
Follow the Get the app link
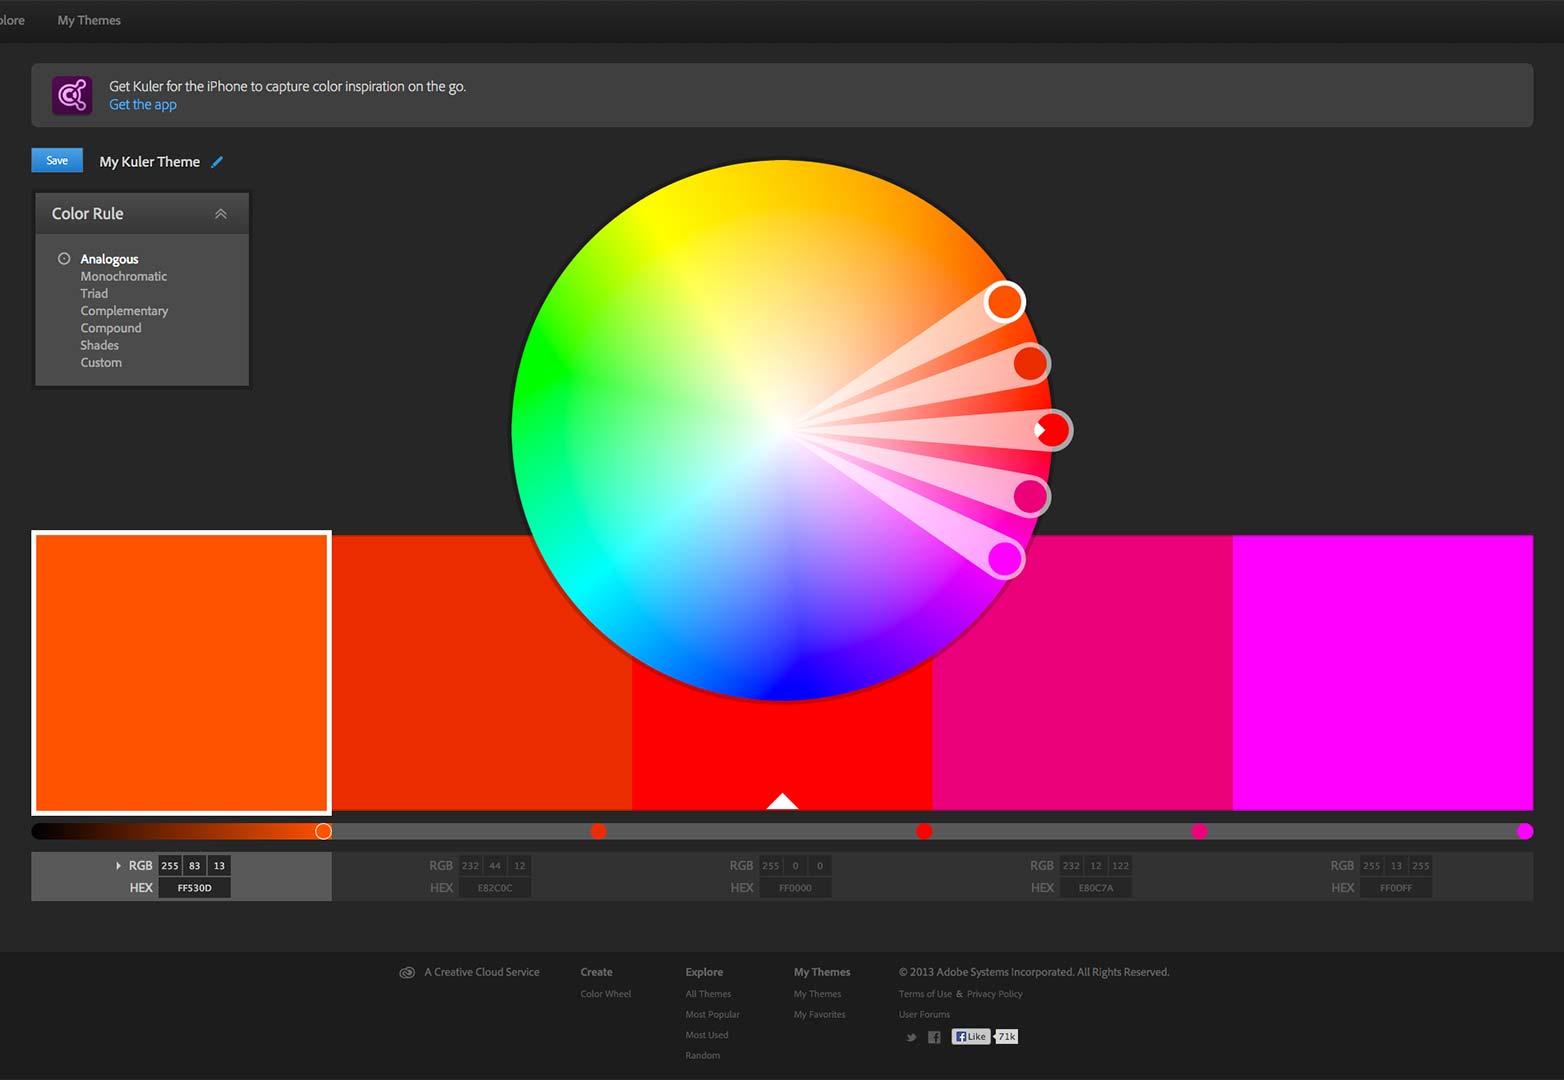tap(142, 105)
